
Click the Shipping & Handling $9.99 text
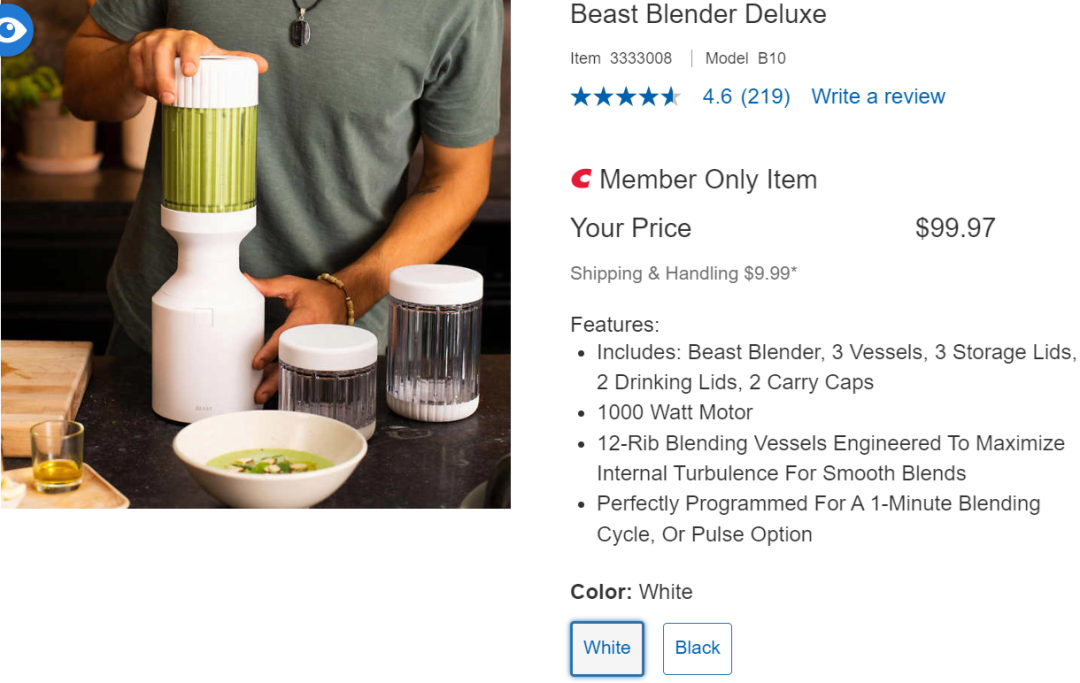tap(683, 273)
